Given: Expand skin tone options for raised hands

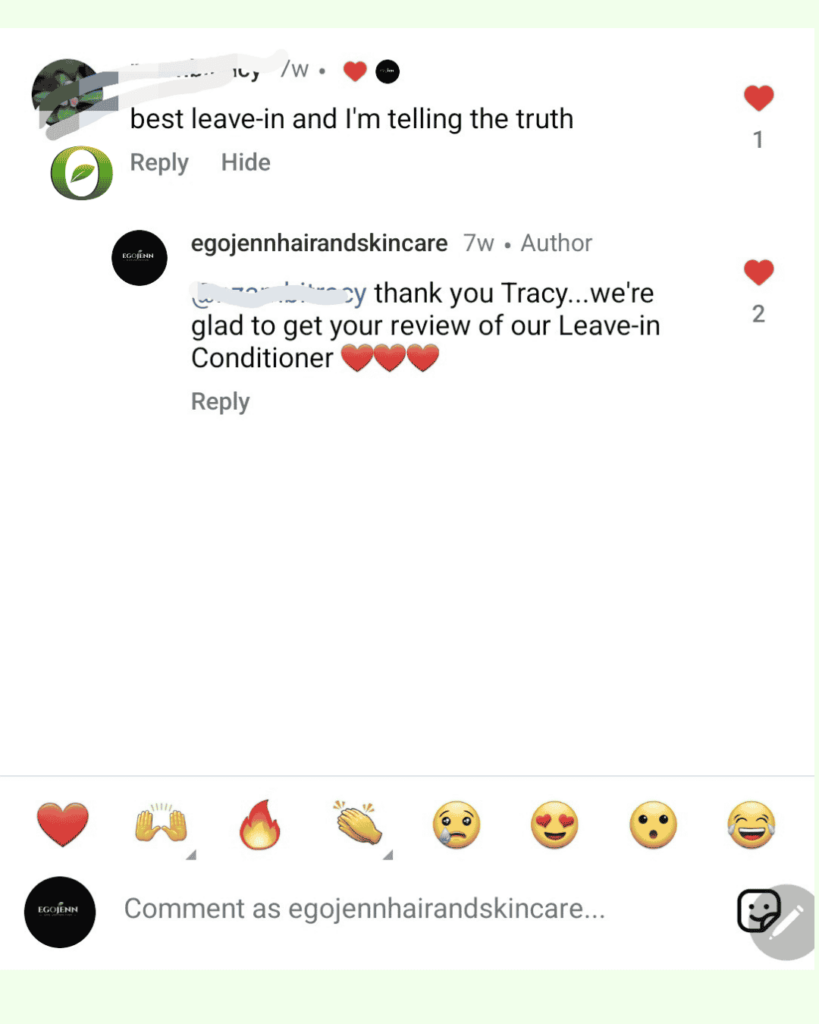Looking at the screenshot, I should point(191,855).
